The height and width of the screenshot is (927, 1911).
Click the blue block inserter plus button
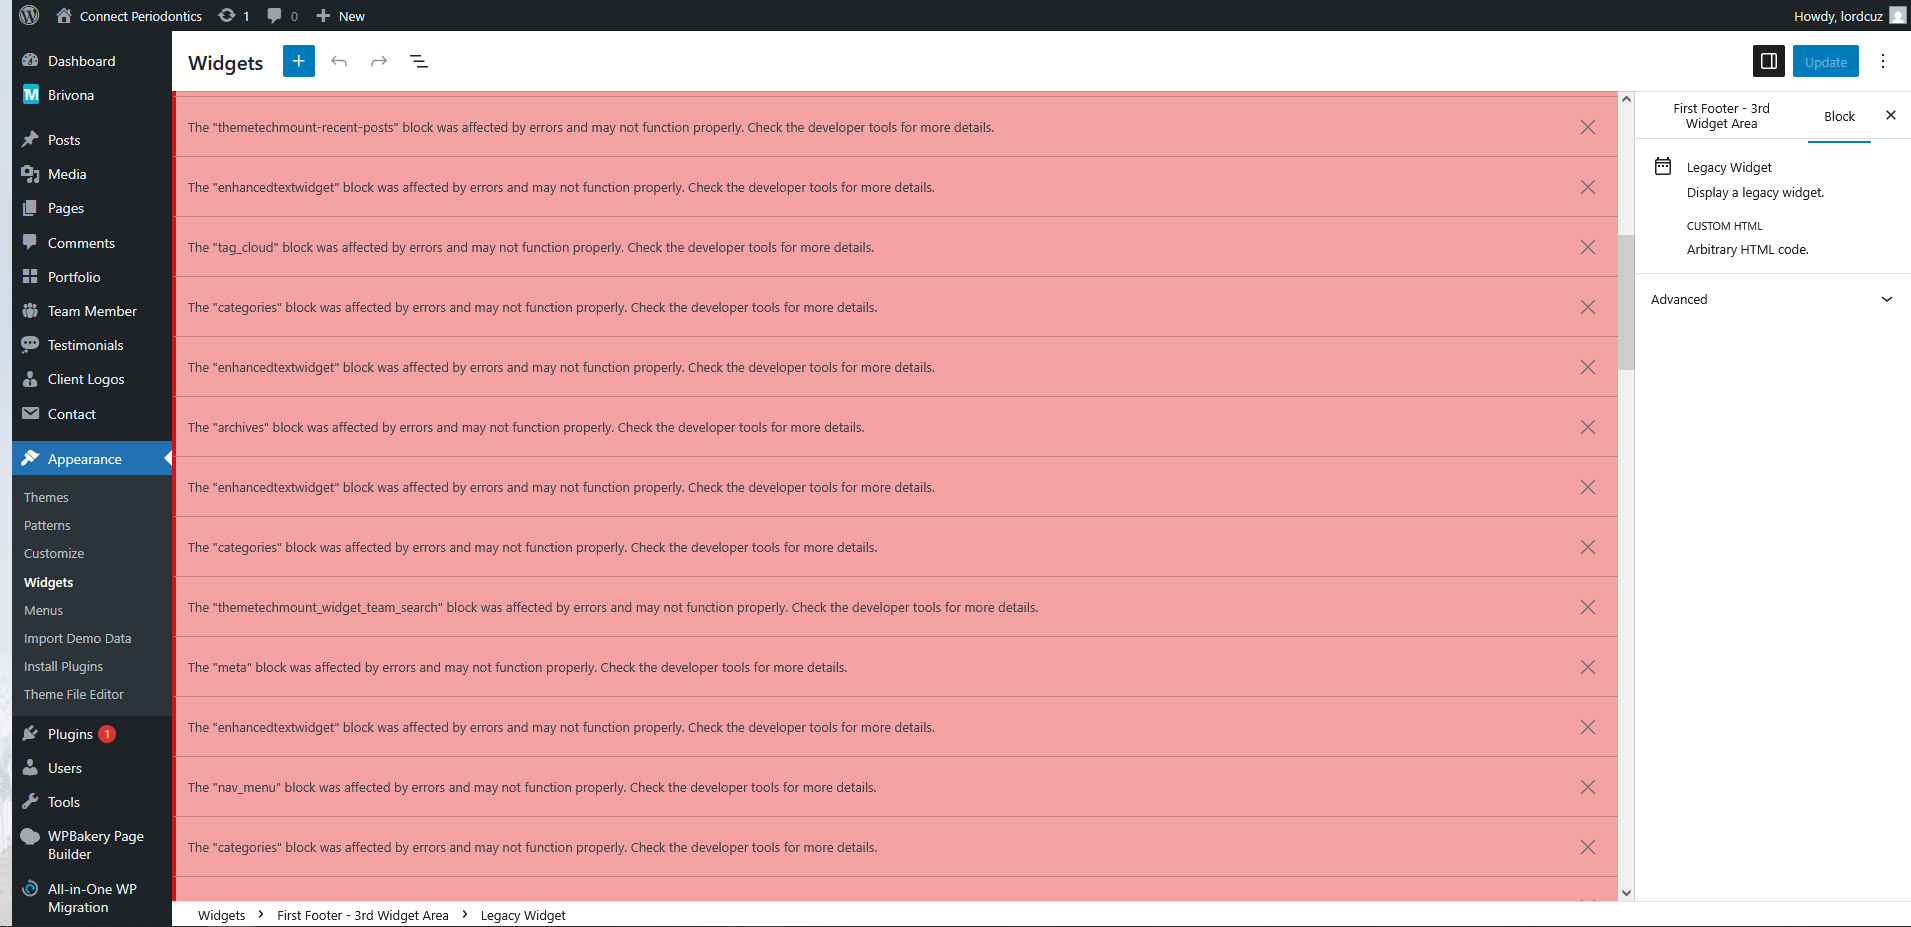pos(298,61)
